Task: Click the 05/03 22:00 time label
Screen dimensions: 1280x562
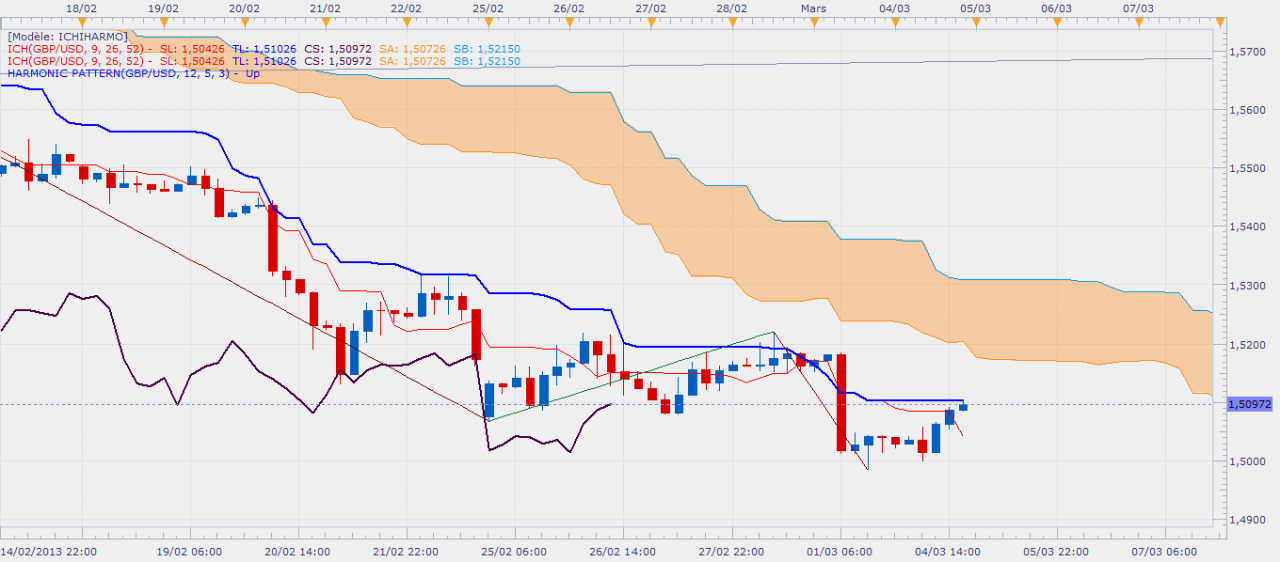Action: (1057, 552)
